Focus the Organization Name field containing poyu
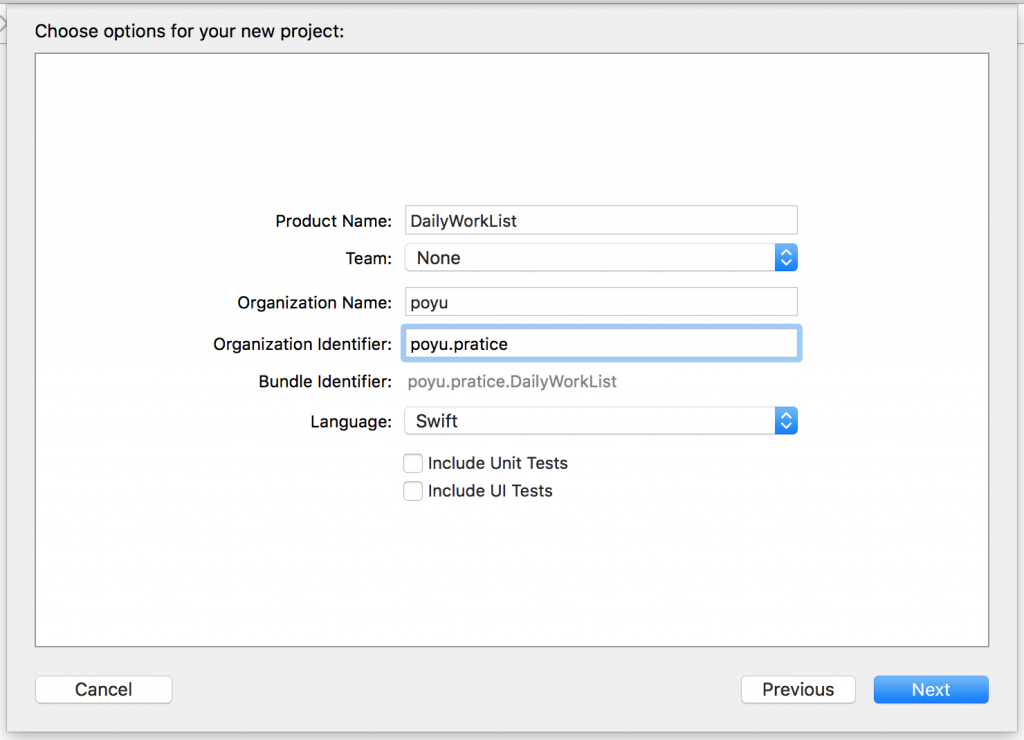 click(x=600, y=302)
